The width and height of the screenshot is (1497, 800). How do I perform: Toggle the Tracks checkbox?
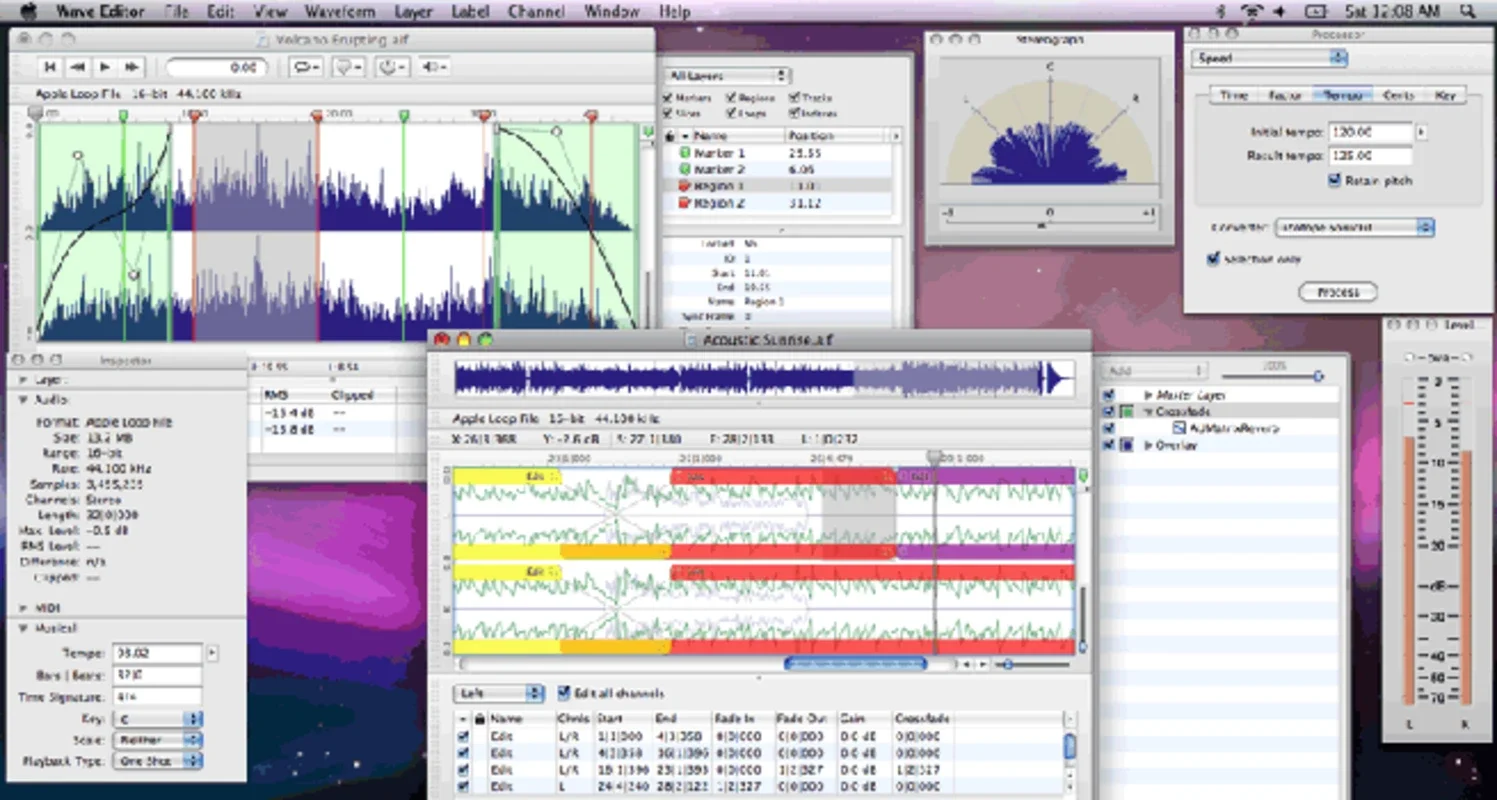coord(794,98)
